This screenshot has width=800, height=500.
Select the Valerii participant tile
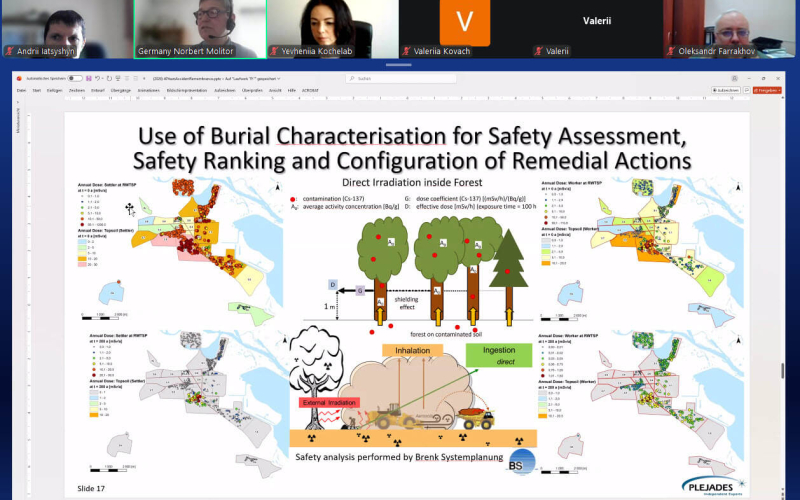pos(597,29)
